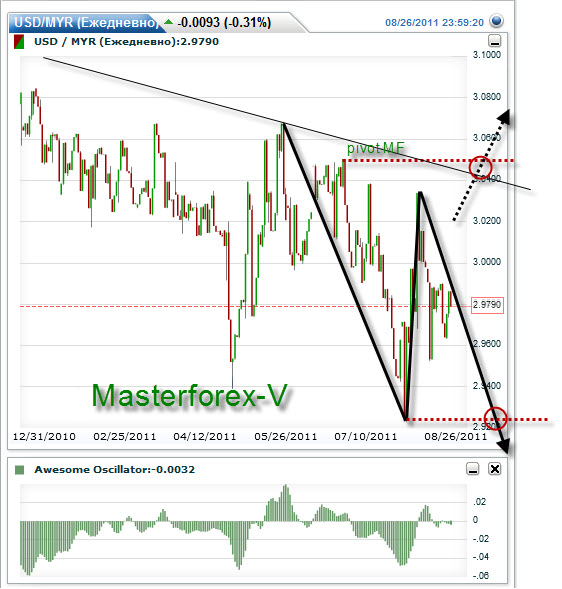This screenshot has width=562, height=589.
Task: Click the 07/10/2011 date axis label
Action: point(366,436)
